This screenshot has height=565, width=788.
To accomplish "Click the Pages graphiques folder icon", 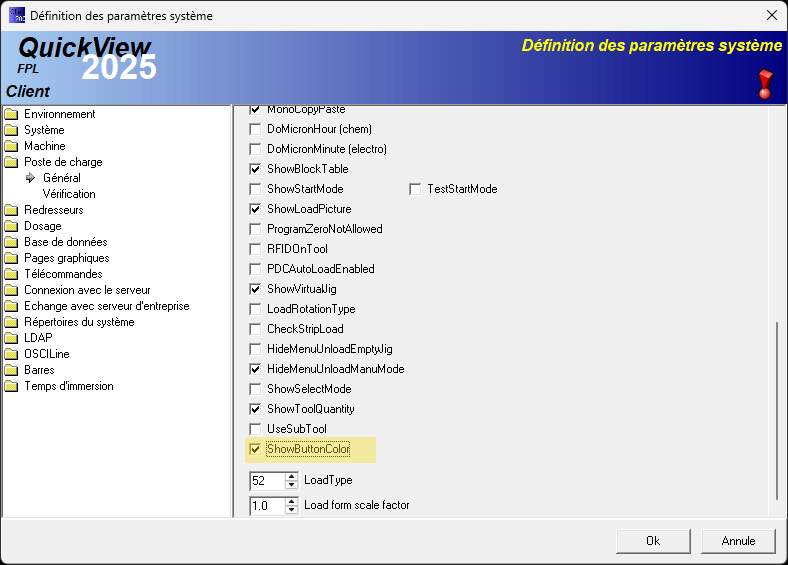I will (11, 258).
